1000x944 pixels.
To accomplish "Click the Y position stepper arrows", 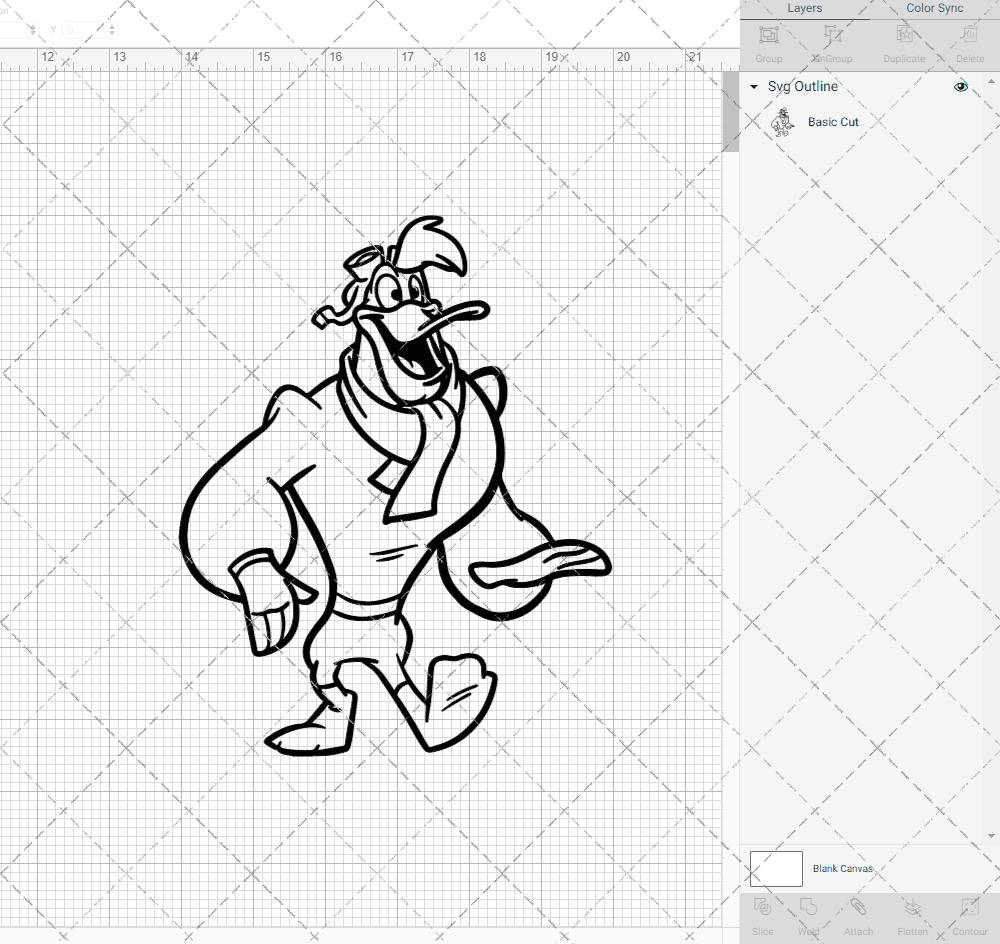I will (112, 30).
